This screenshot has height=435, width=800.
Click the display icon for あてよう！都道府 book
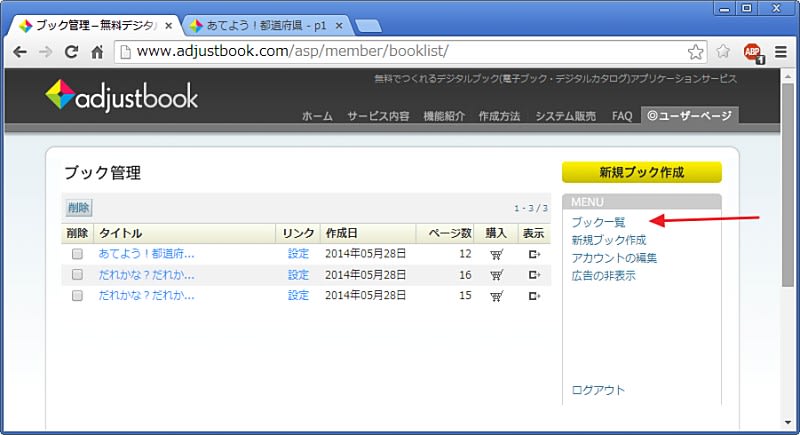click(x=534, y=254)
